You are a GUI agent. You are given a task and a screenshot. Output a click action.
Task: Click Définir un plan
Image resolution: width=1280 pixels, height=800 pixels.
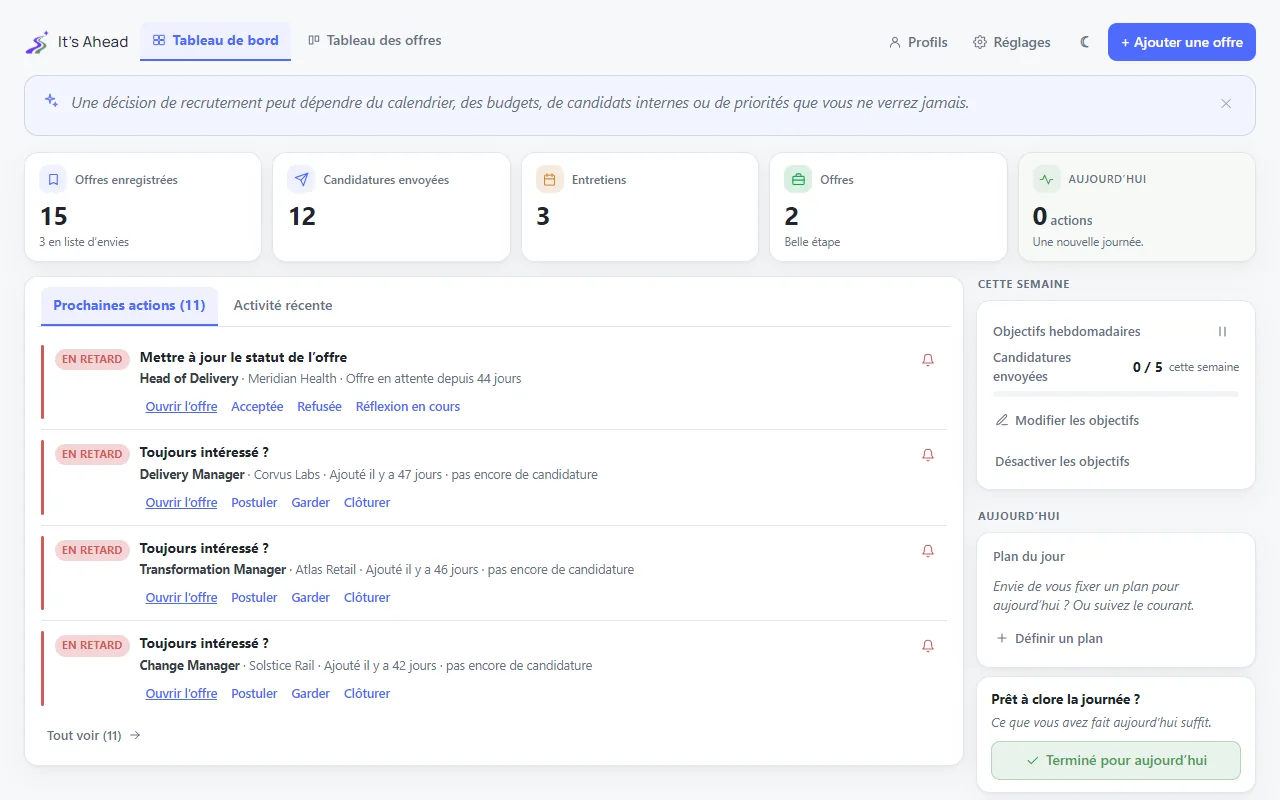(x=1049, y=639)
